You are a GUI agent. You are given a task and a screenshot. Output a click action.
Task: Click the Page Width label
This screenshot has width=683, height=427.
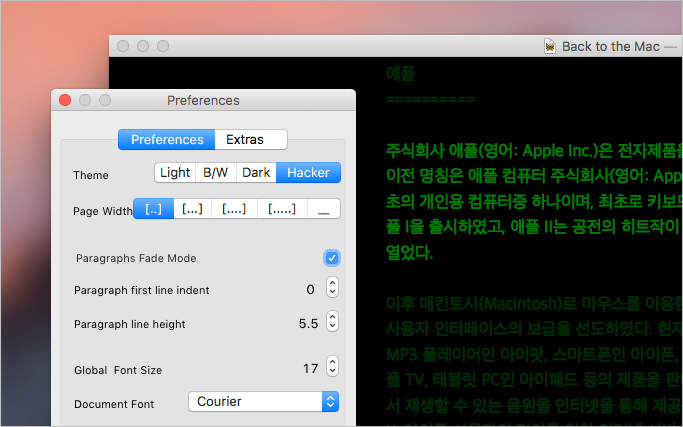103,211
